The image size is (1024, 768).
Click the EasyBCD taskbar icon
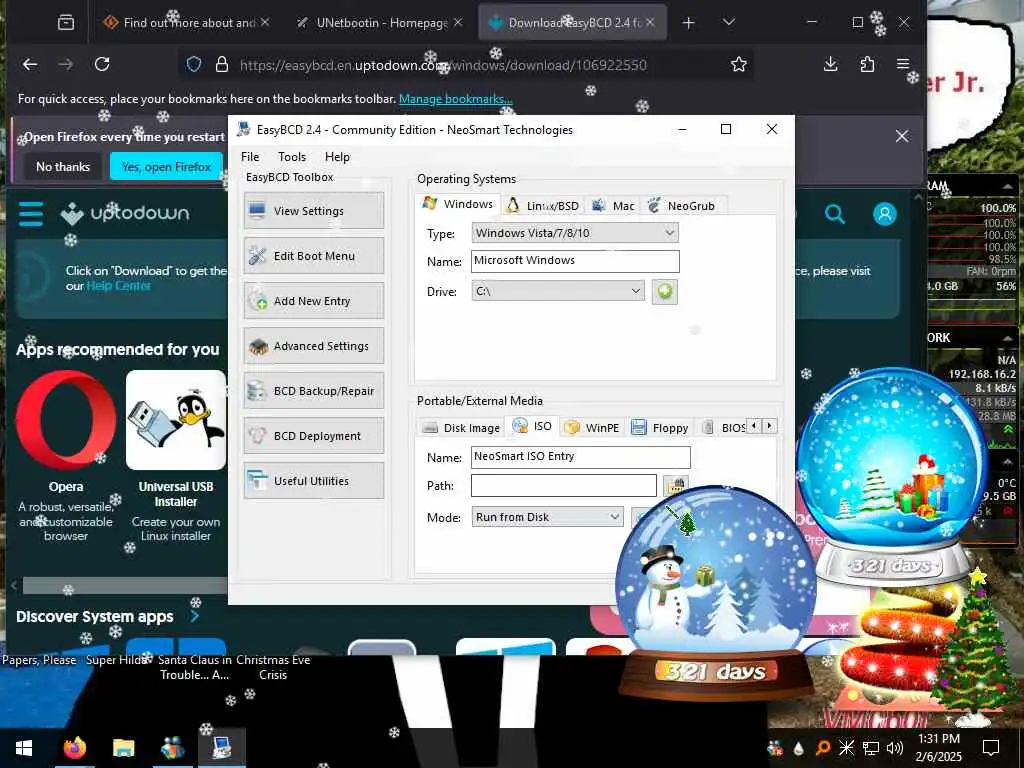(x=221, y=748)
